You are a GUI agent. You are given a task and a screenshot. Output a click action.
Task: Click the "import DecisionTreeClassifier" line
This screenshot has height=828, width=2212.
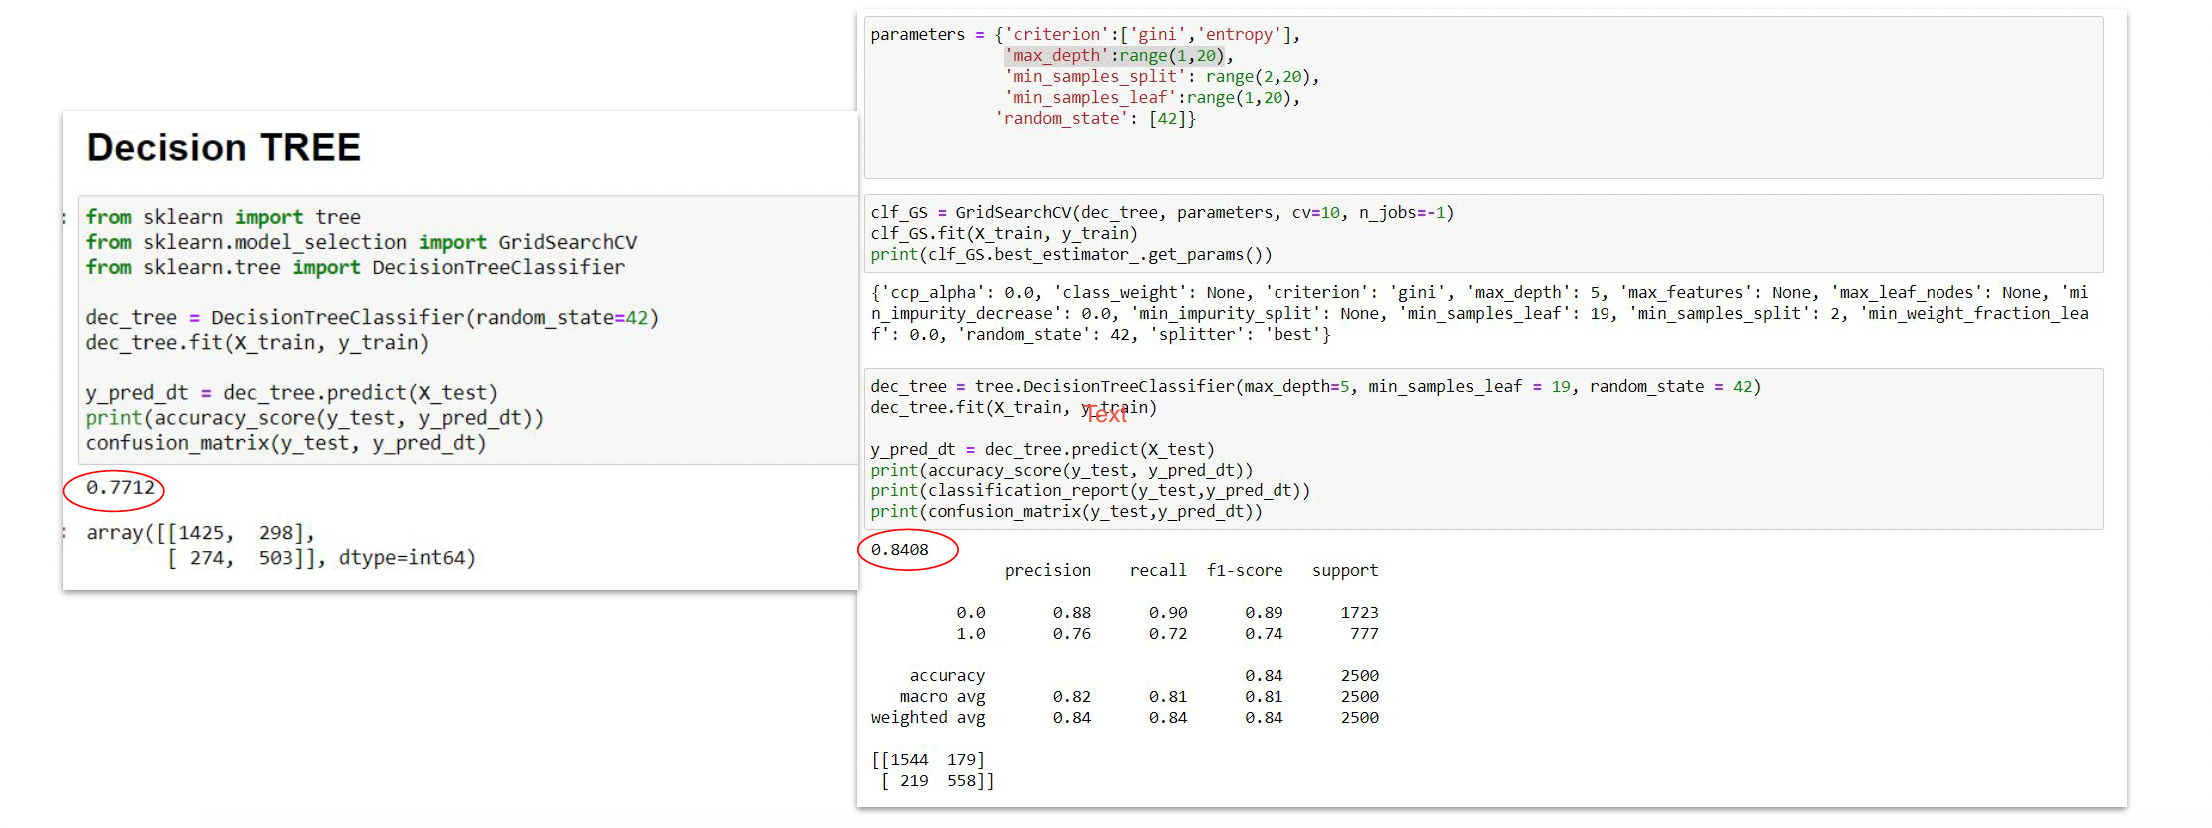pos(355,267)
